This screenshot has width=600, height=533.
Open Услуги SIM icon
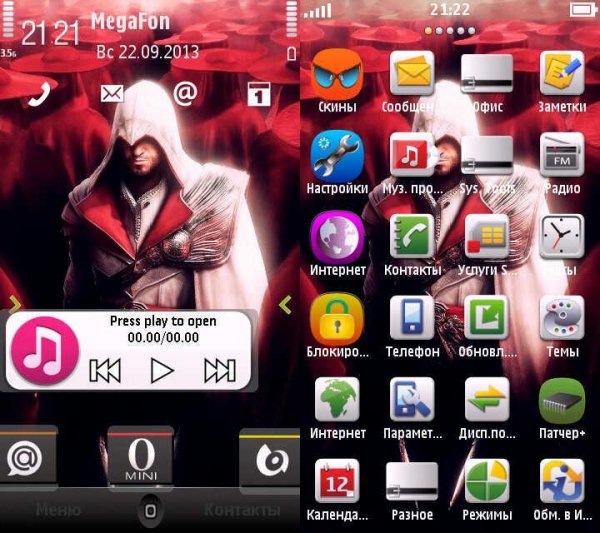tap(487, 236)
